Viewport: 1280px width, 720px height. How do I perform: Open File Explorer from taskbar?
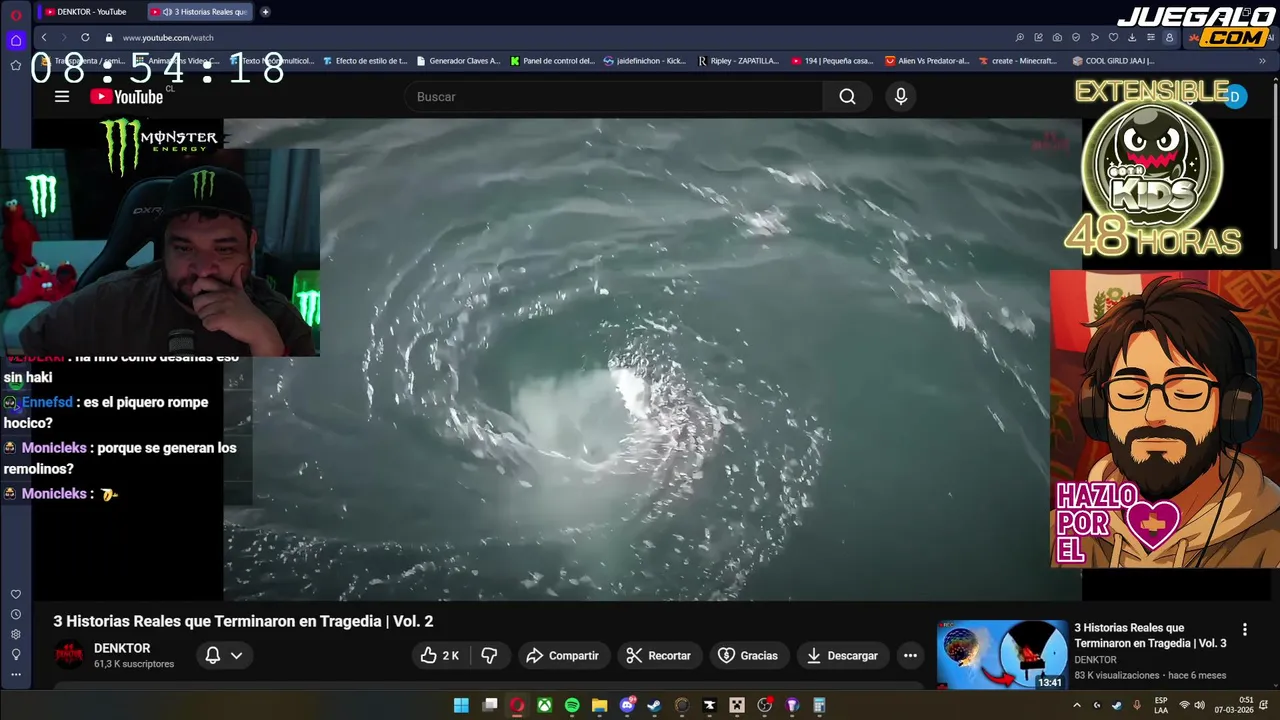(x=599, y=705)
